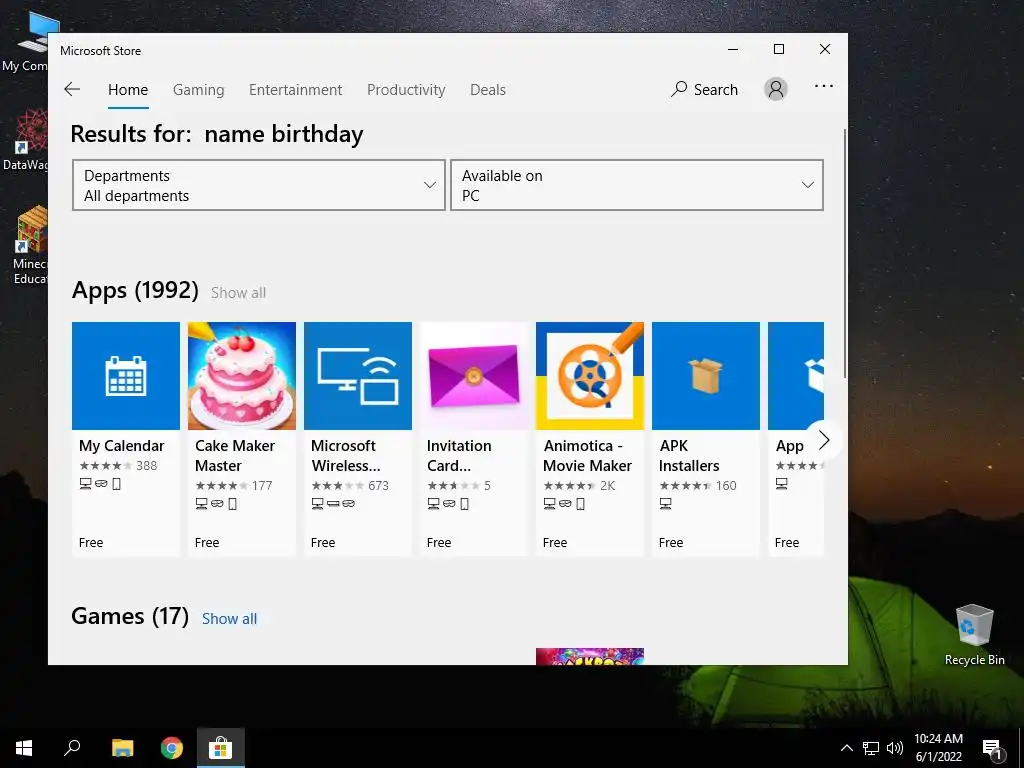Switch to the Home tab

(128, 89)
